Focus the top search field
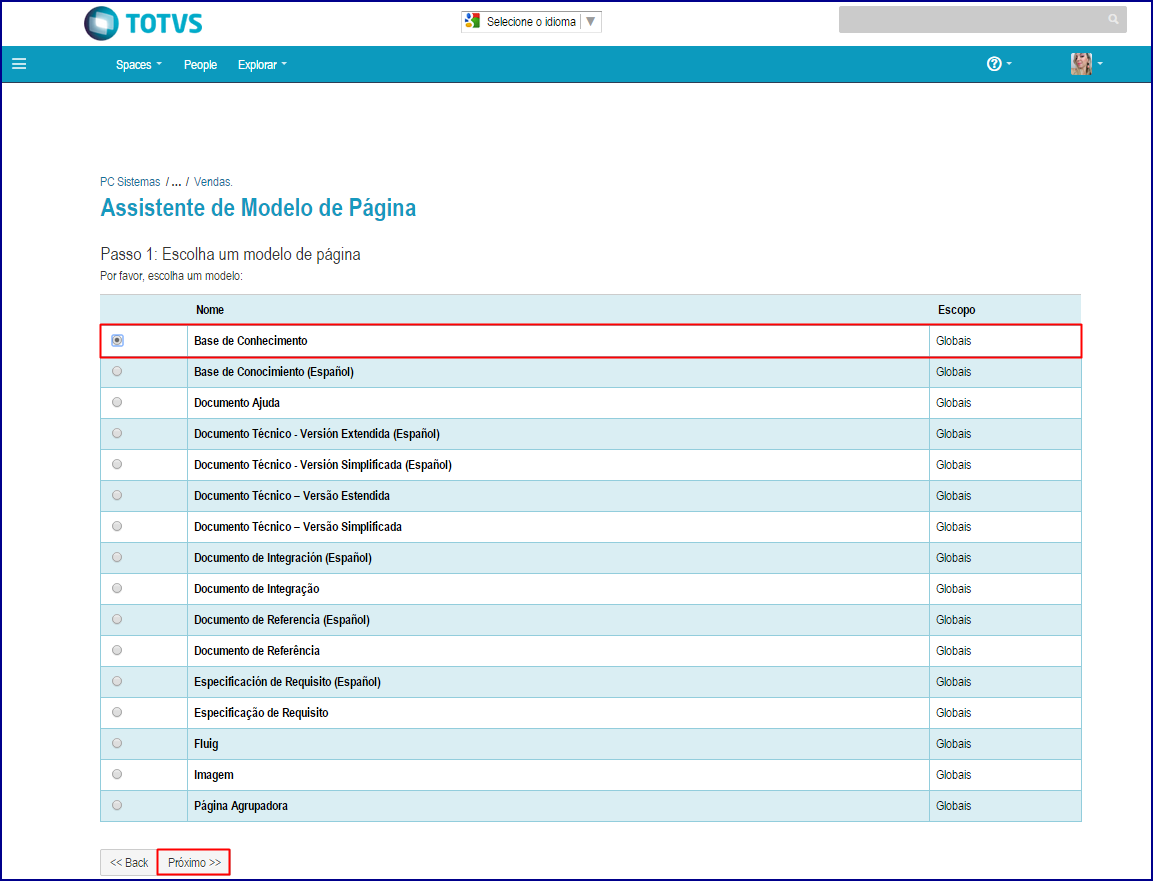This screenshot has width=1153, height=881. [x=982, y=20]
